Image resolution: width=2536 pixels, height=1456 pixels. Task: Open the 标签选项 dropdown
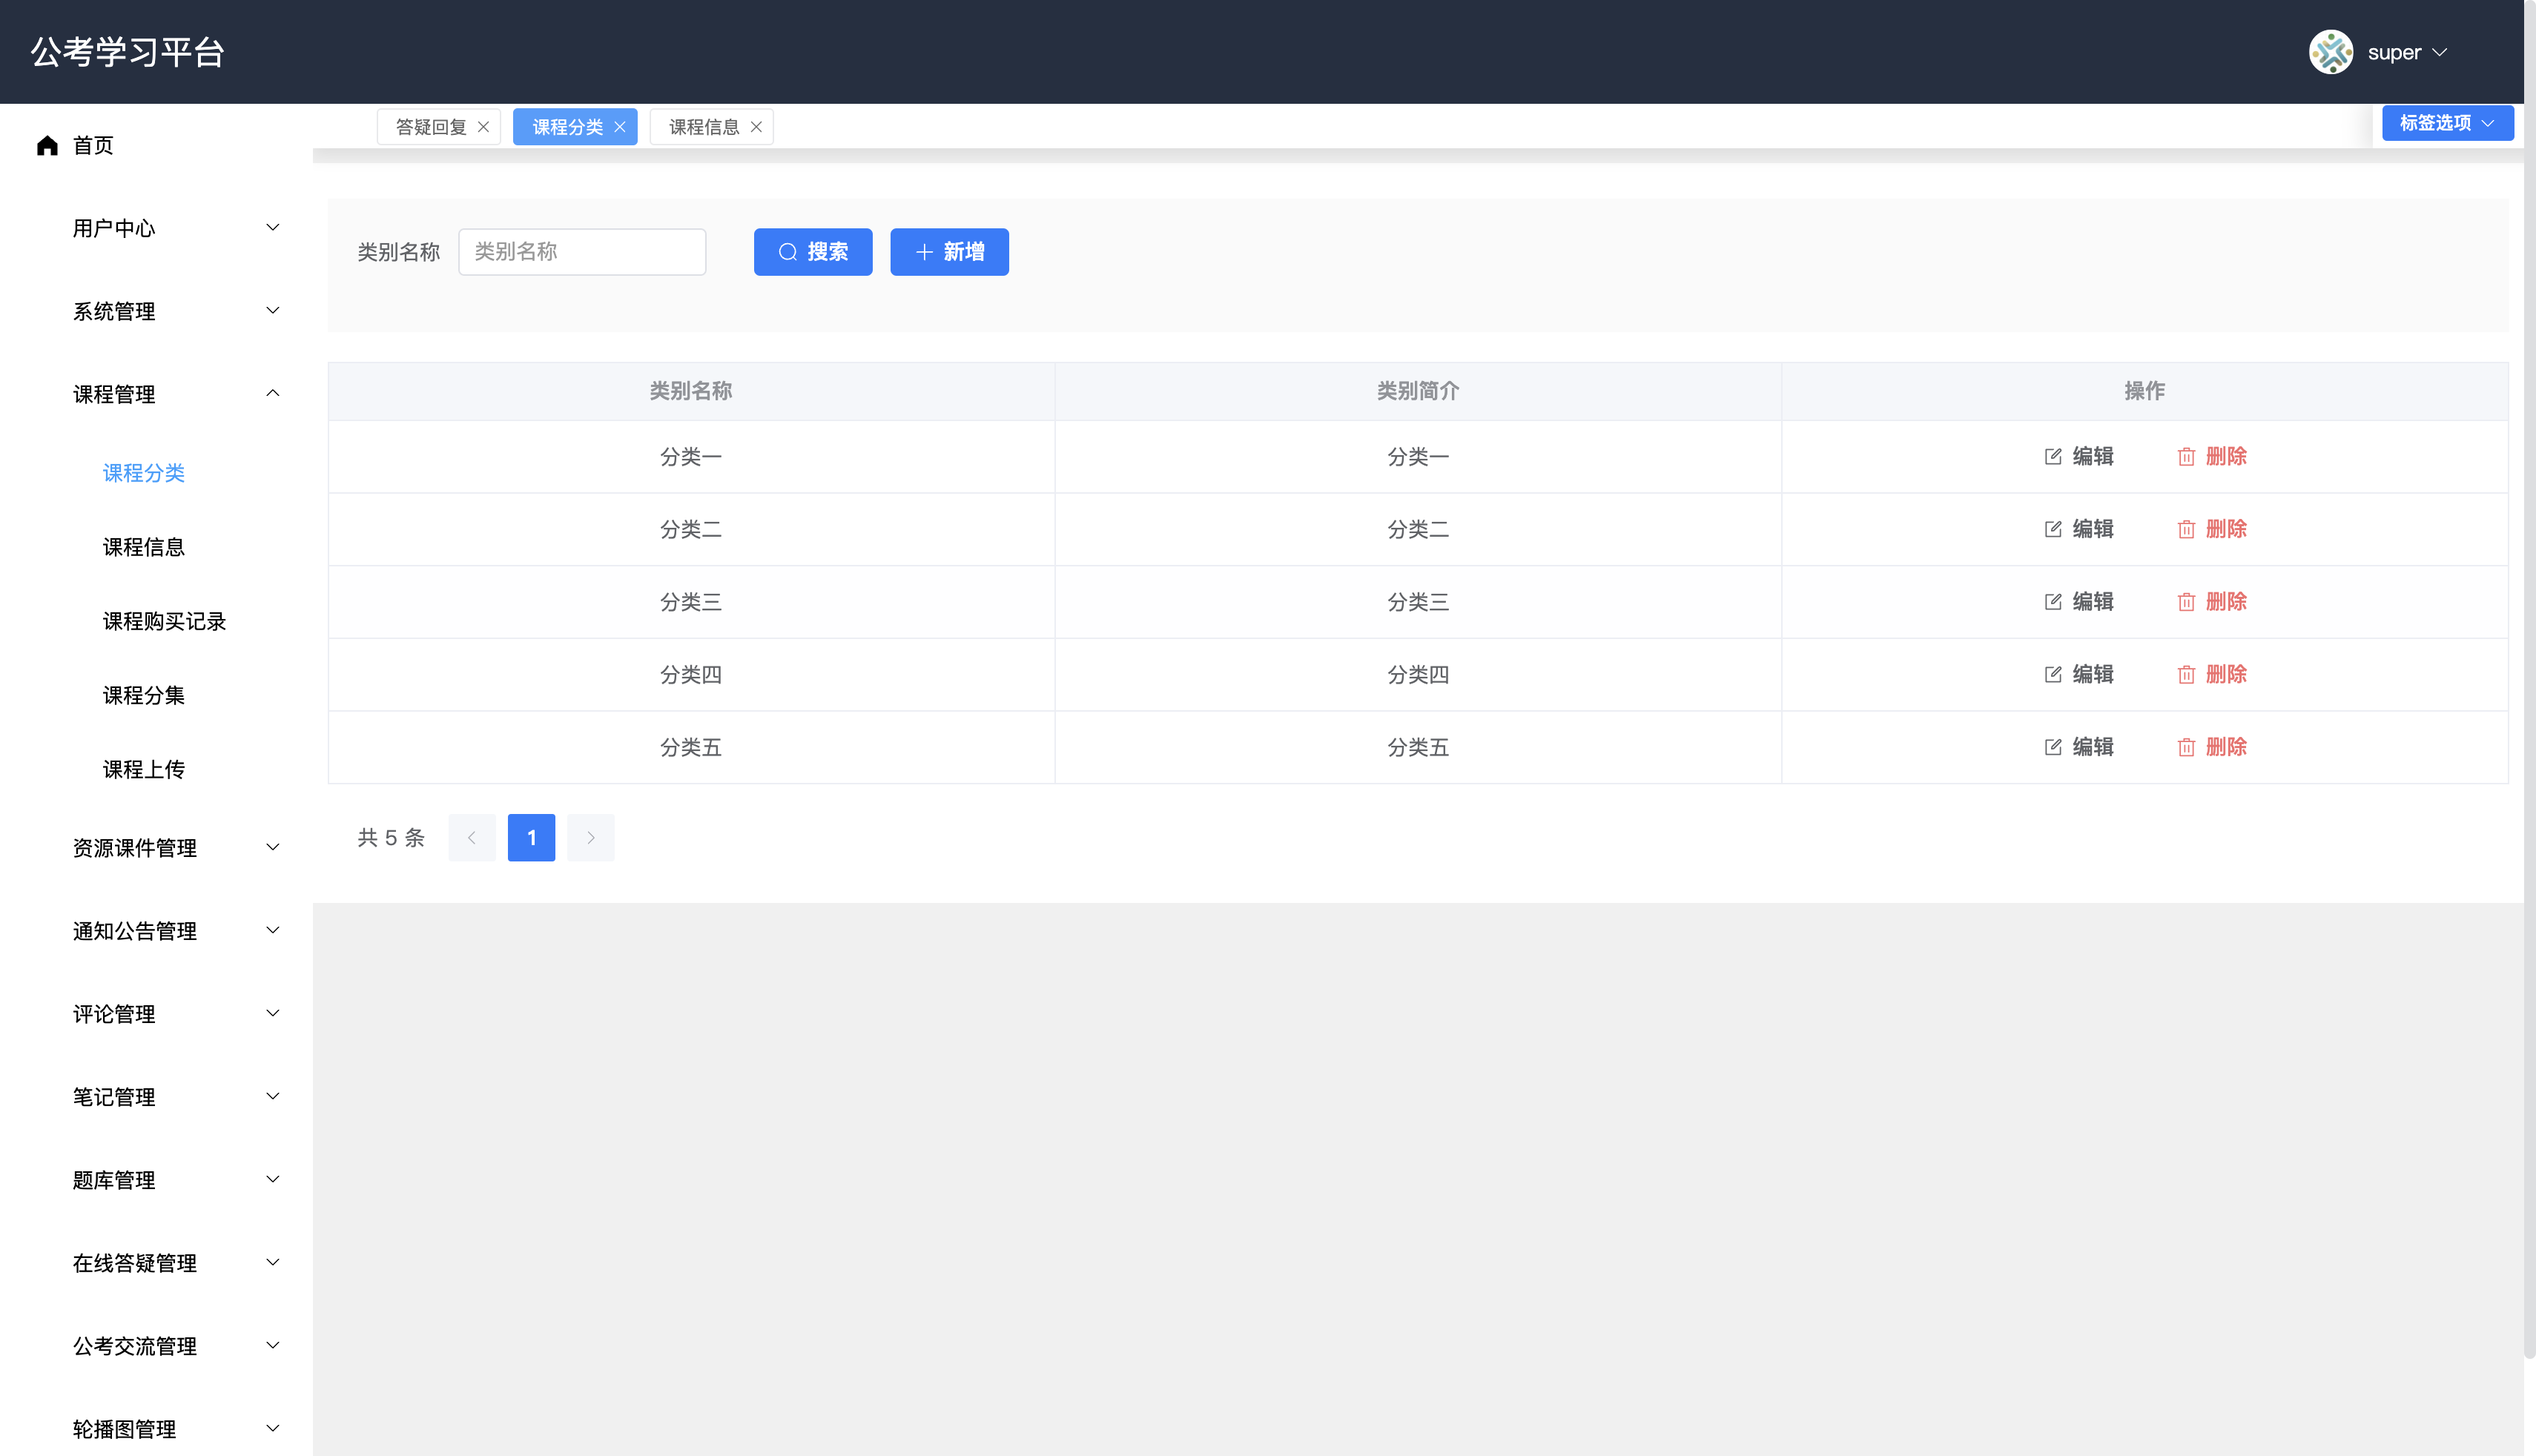(2446, 123)
